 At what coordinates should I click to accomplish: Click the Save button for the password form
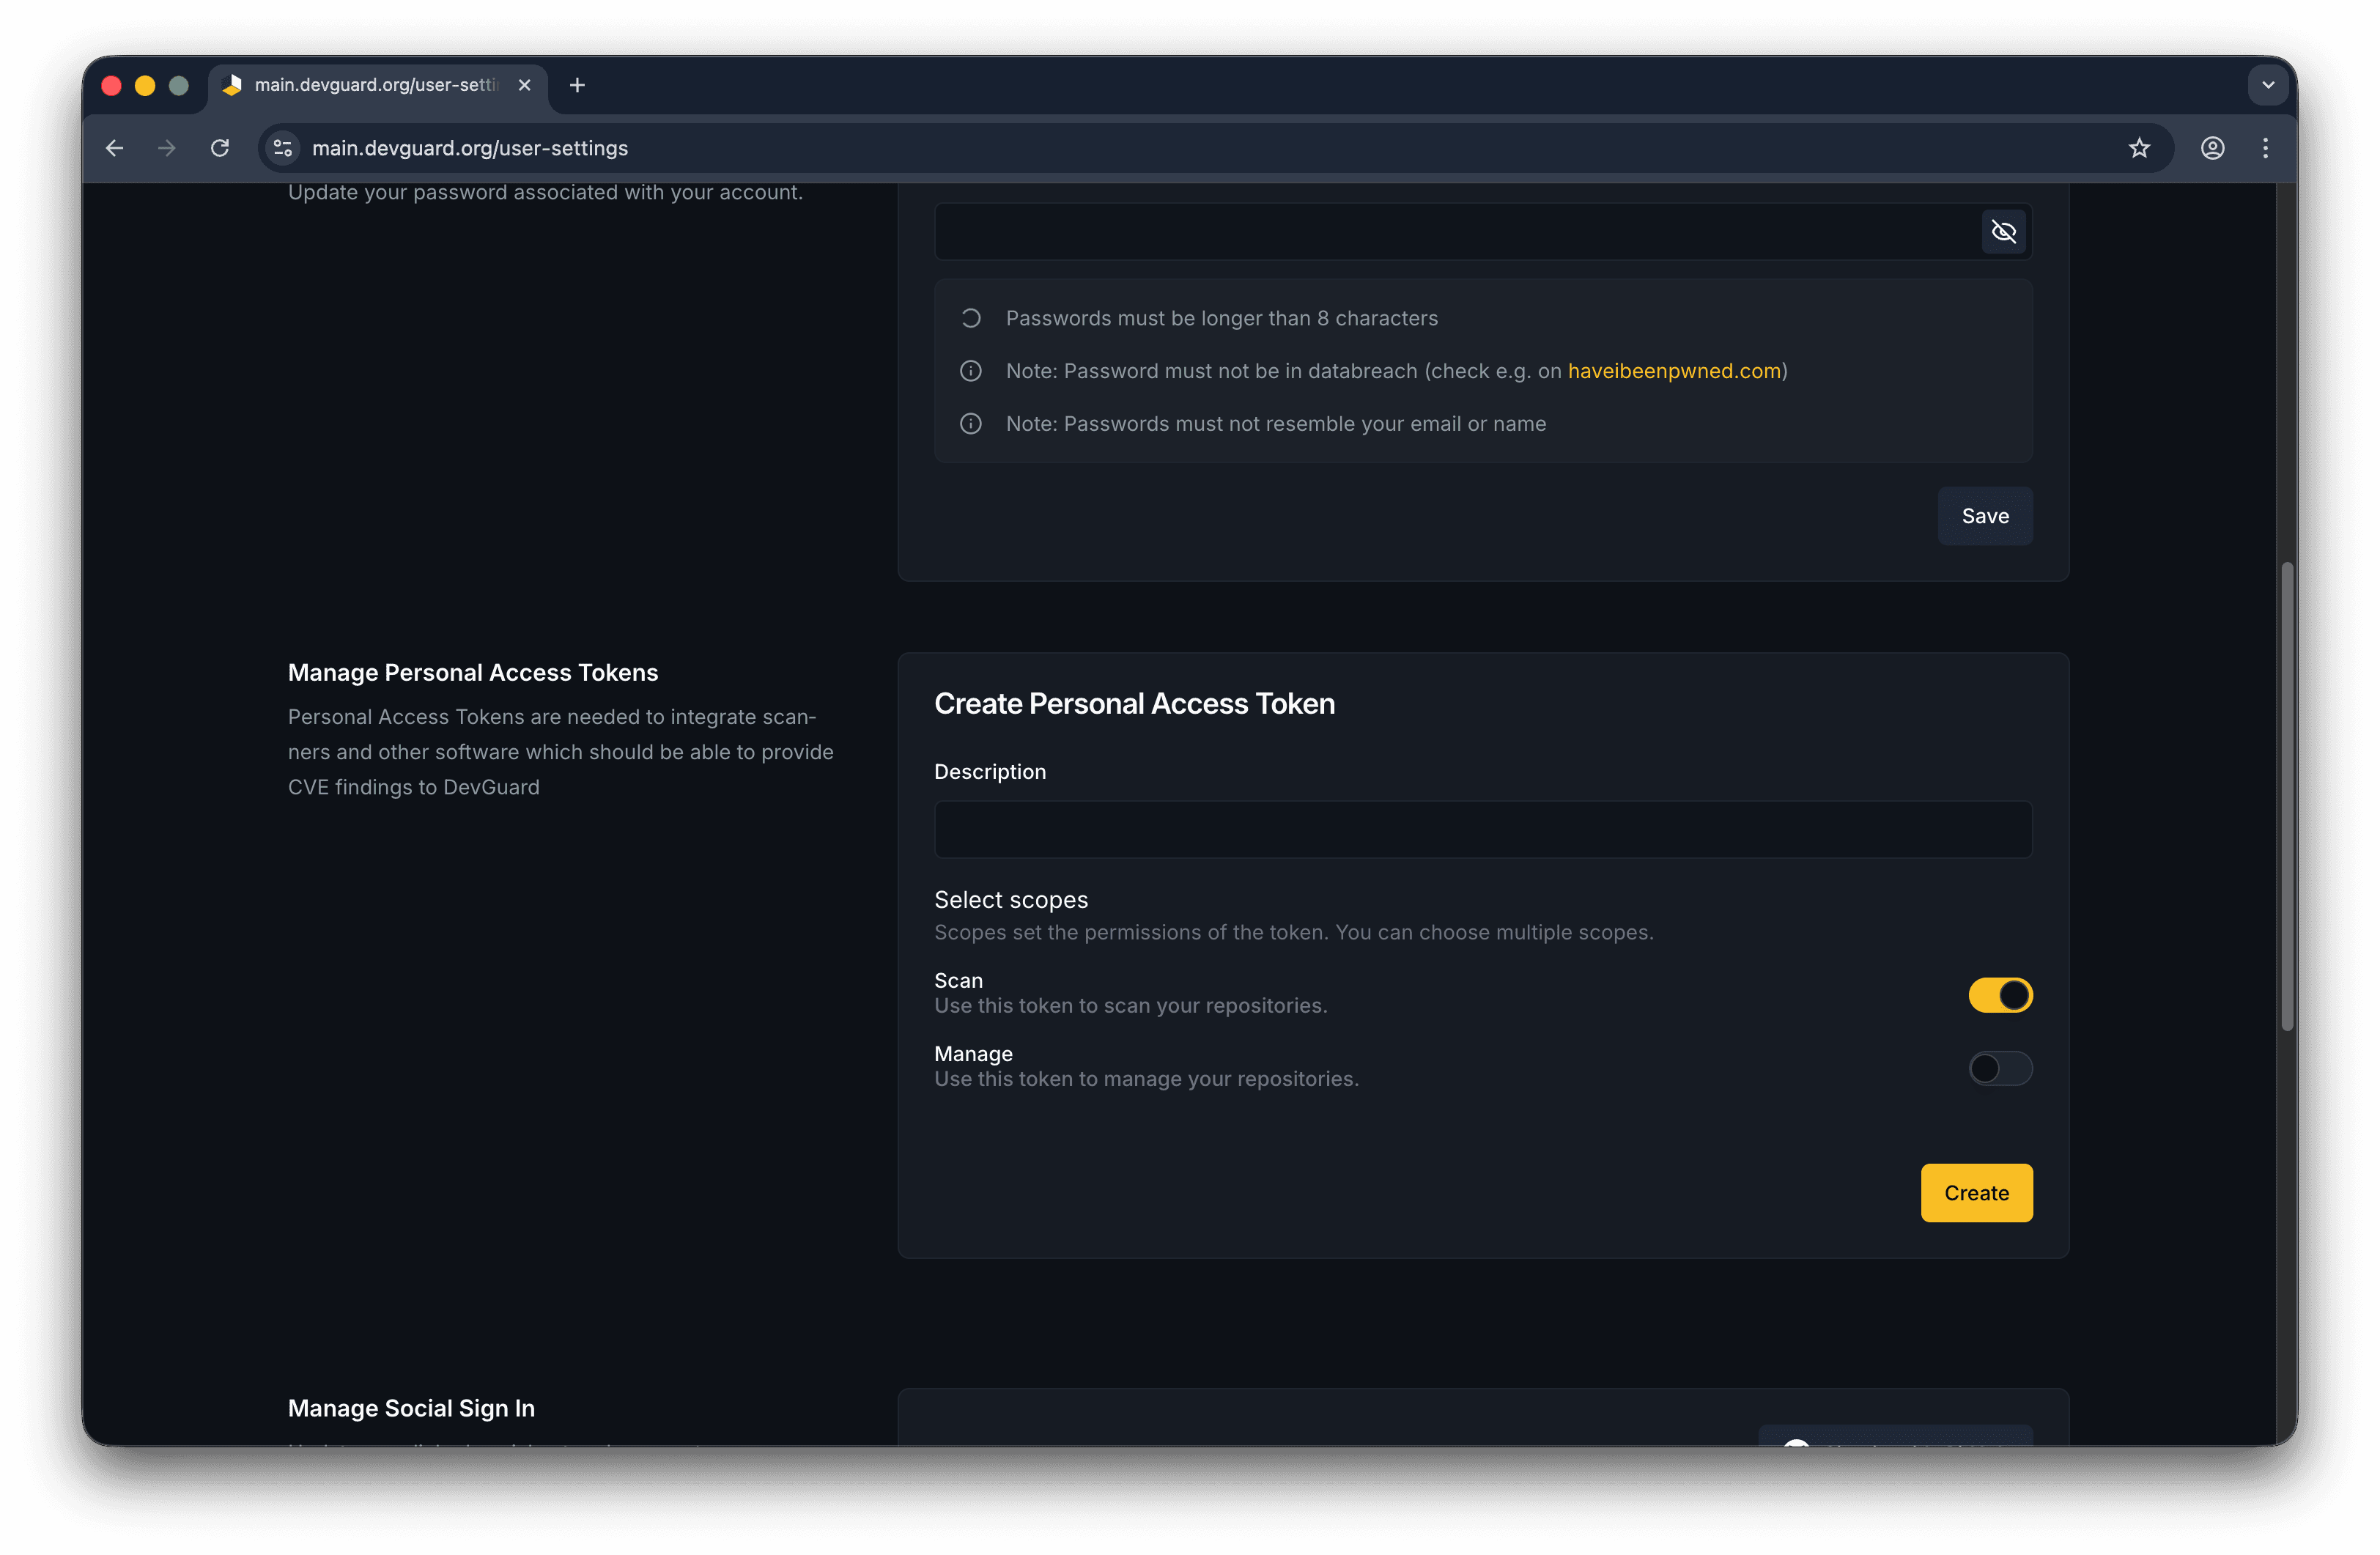(1985, 516)
